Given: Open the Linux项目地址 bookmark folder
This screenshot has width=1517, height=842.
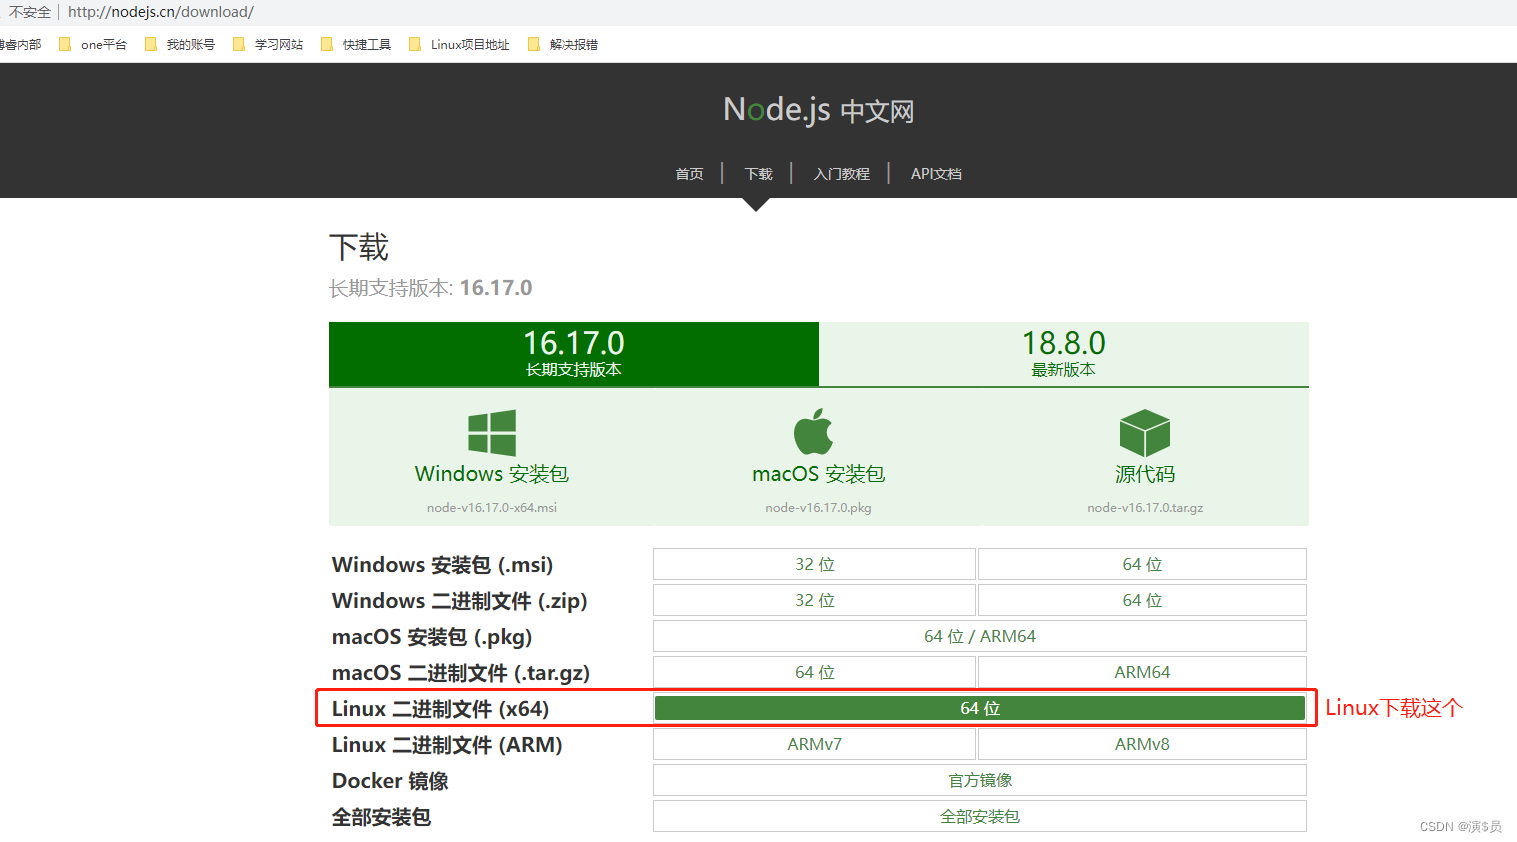Looking at the screenshot, I should 459,44.
